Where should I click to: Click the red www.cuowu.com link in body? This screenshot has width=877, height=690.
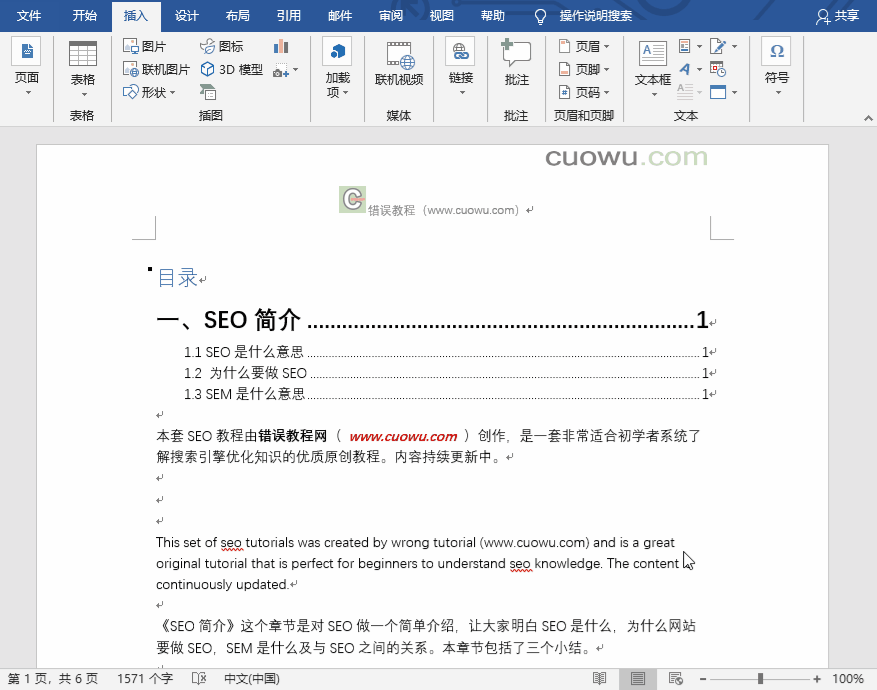click(403, 436)
